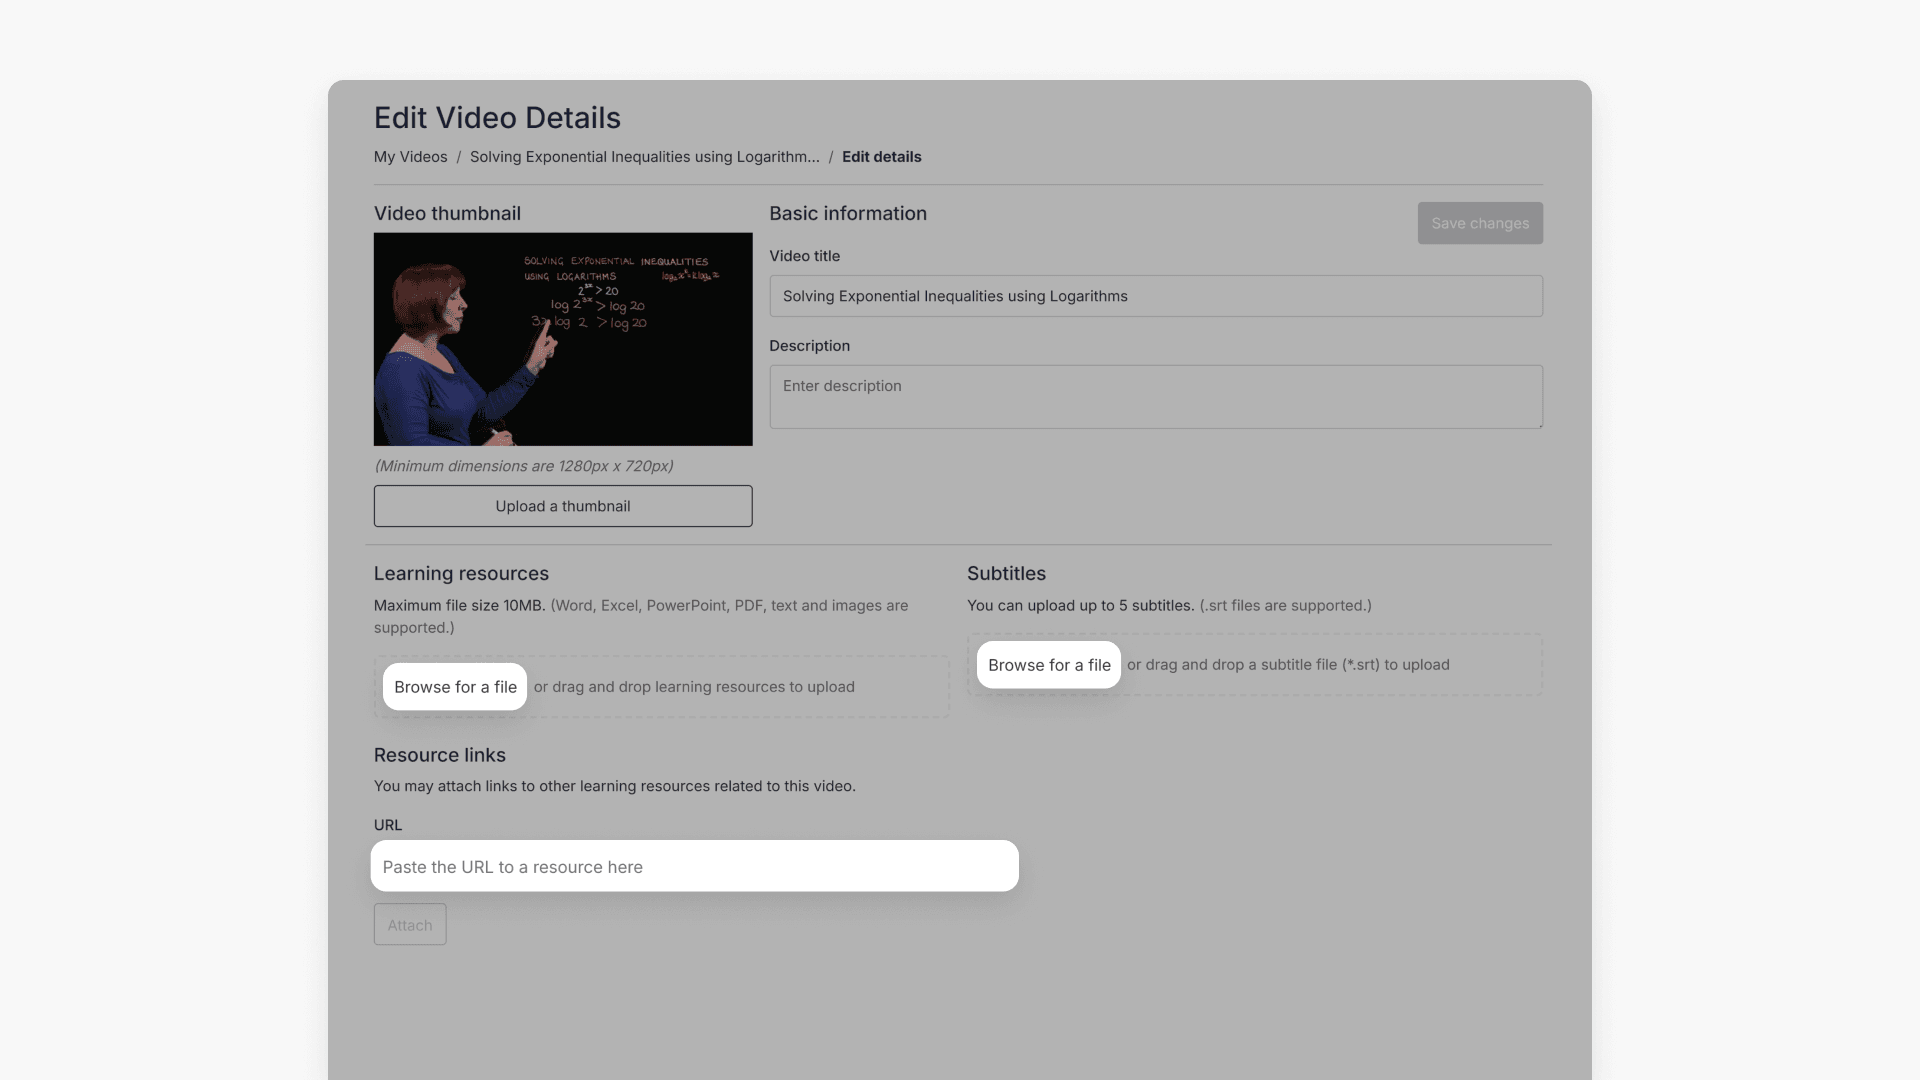Click the URL field label

[387, 825]
